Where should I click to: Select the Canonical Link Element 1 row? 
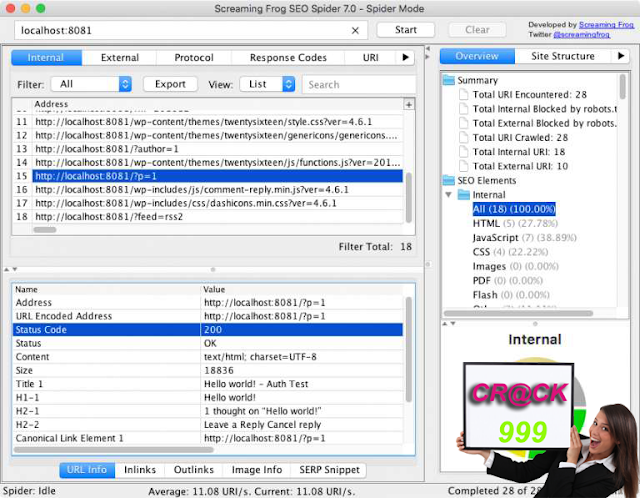[208, 438]
